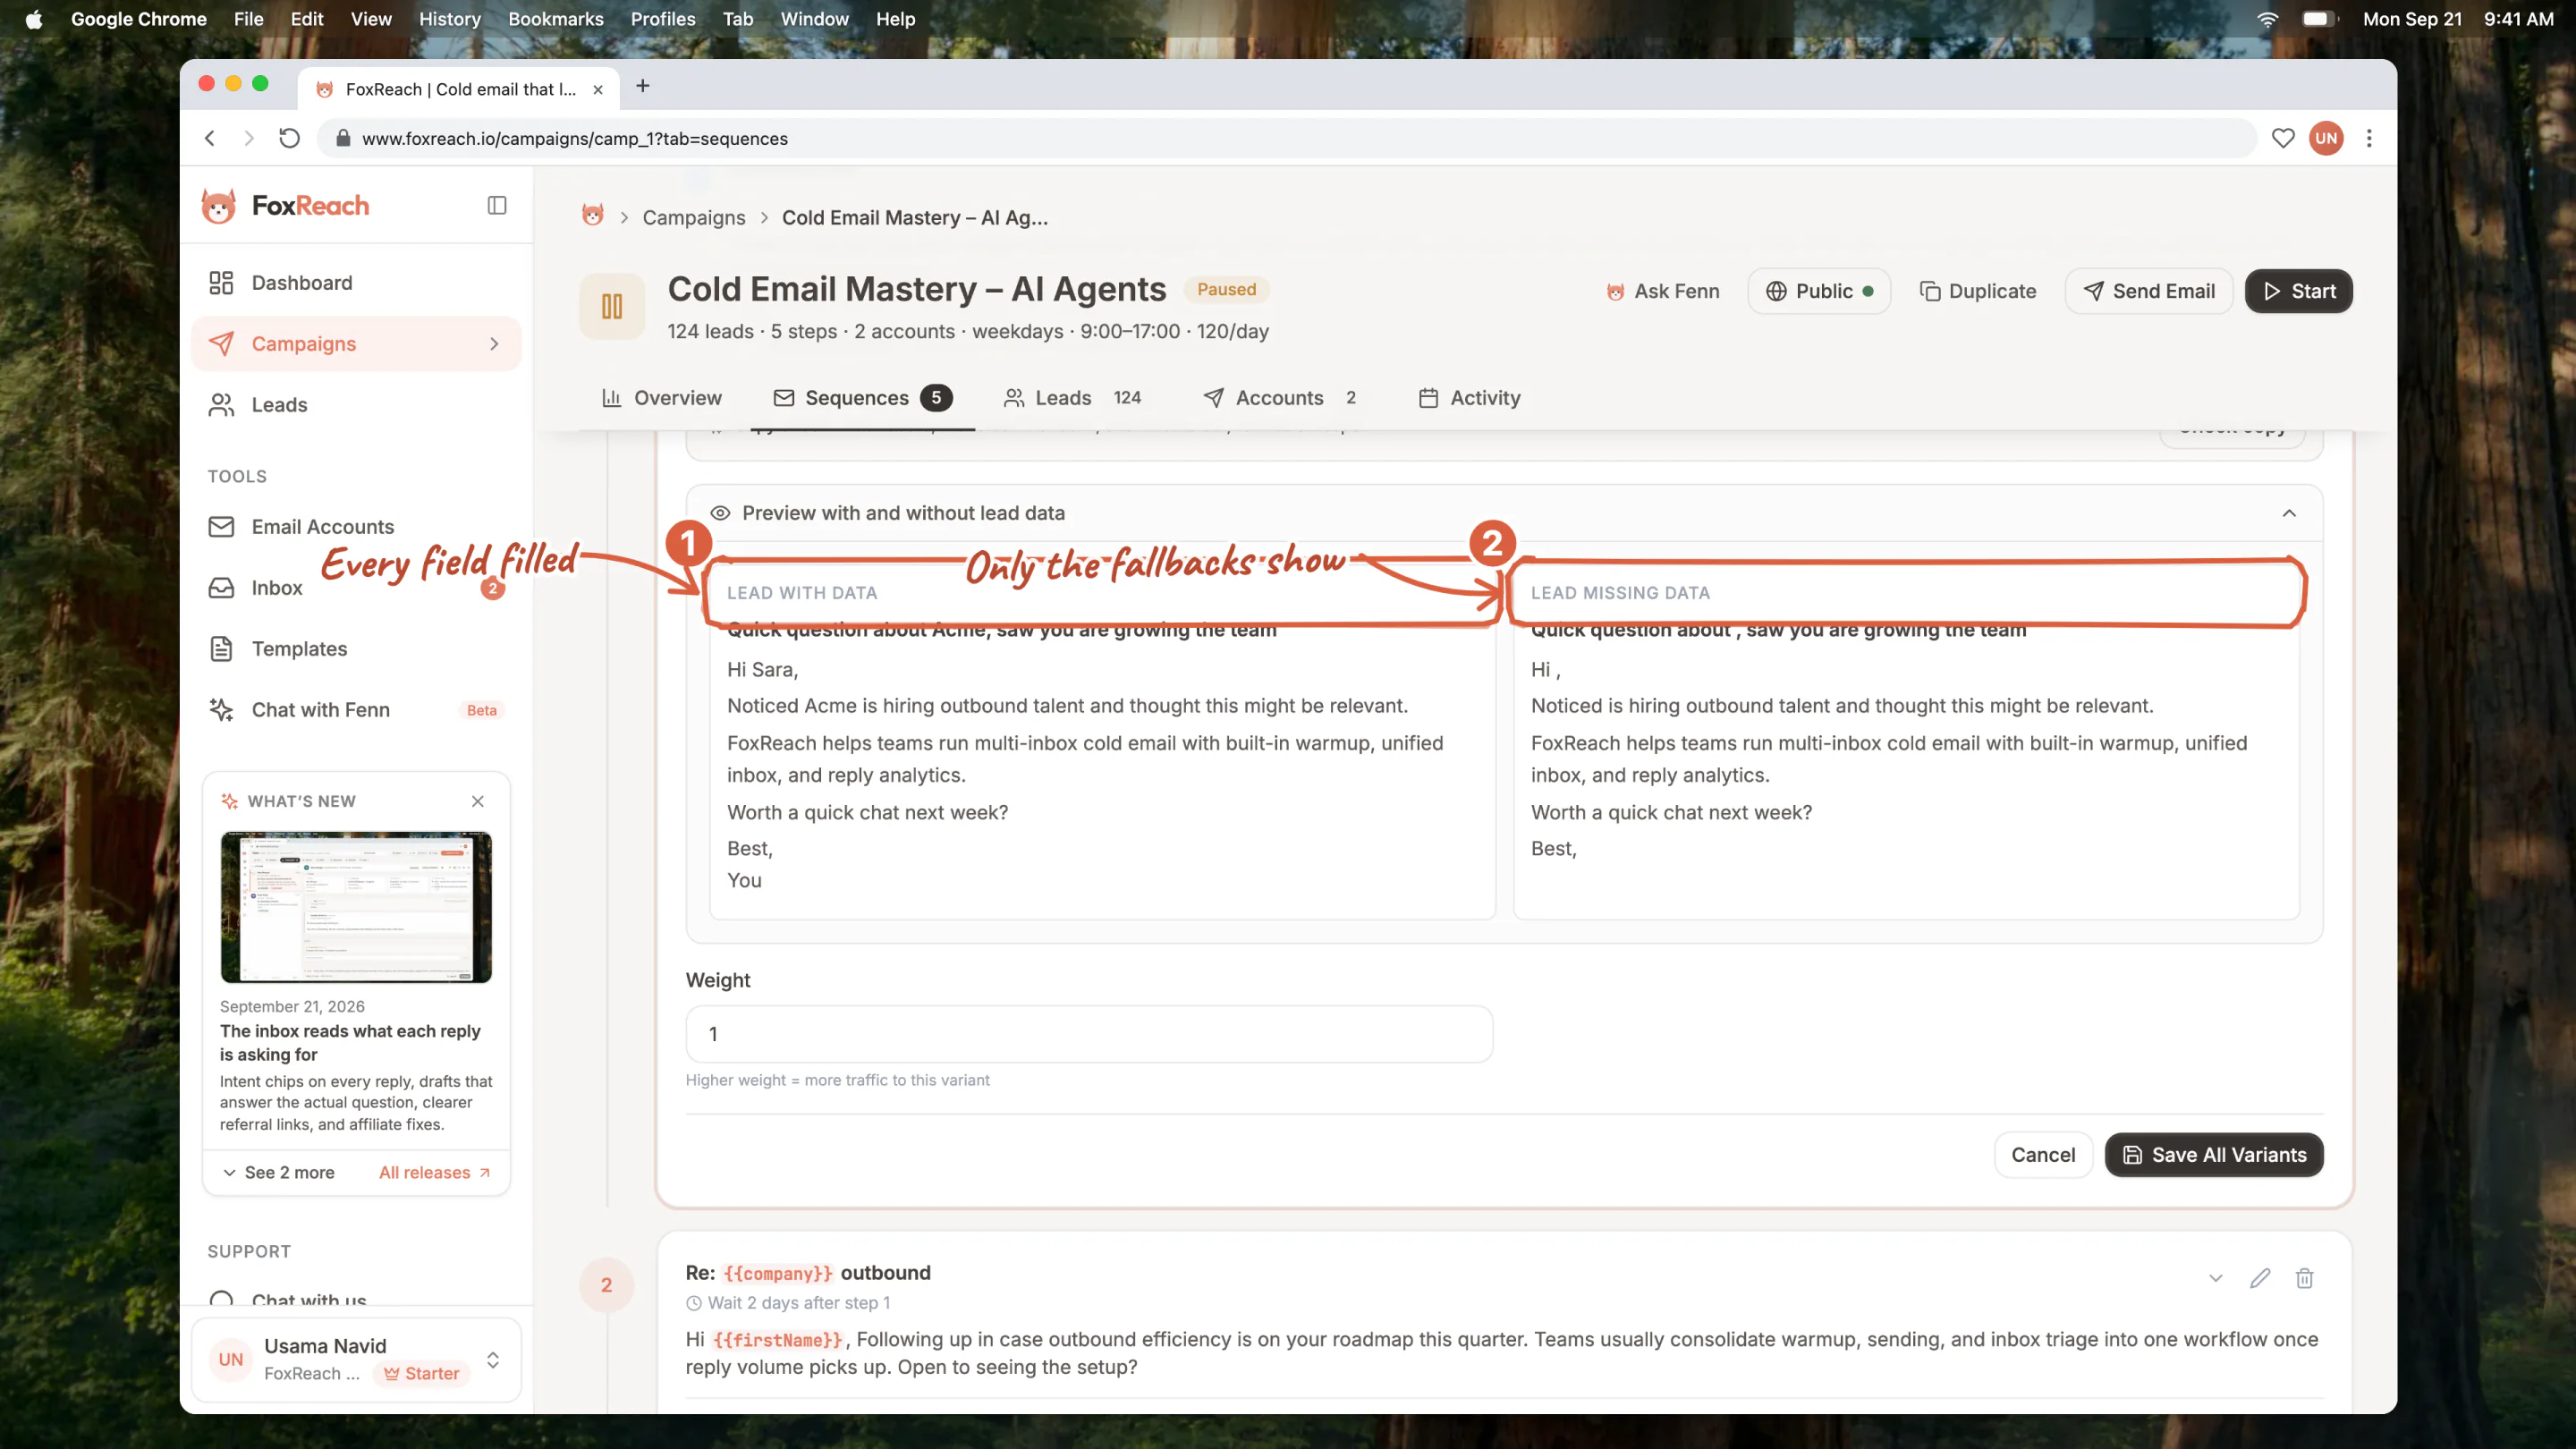
Task: Click the Paused status badge
Action: click(1226, 289)
